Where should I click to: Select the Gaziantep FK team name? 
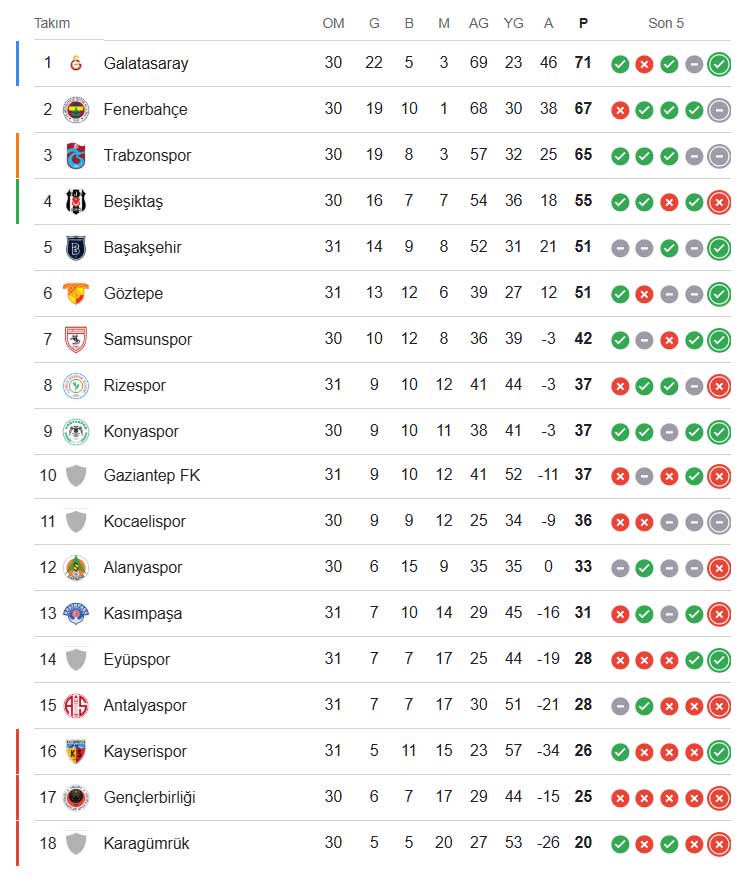pyautogui.click(x=151, y=477)
